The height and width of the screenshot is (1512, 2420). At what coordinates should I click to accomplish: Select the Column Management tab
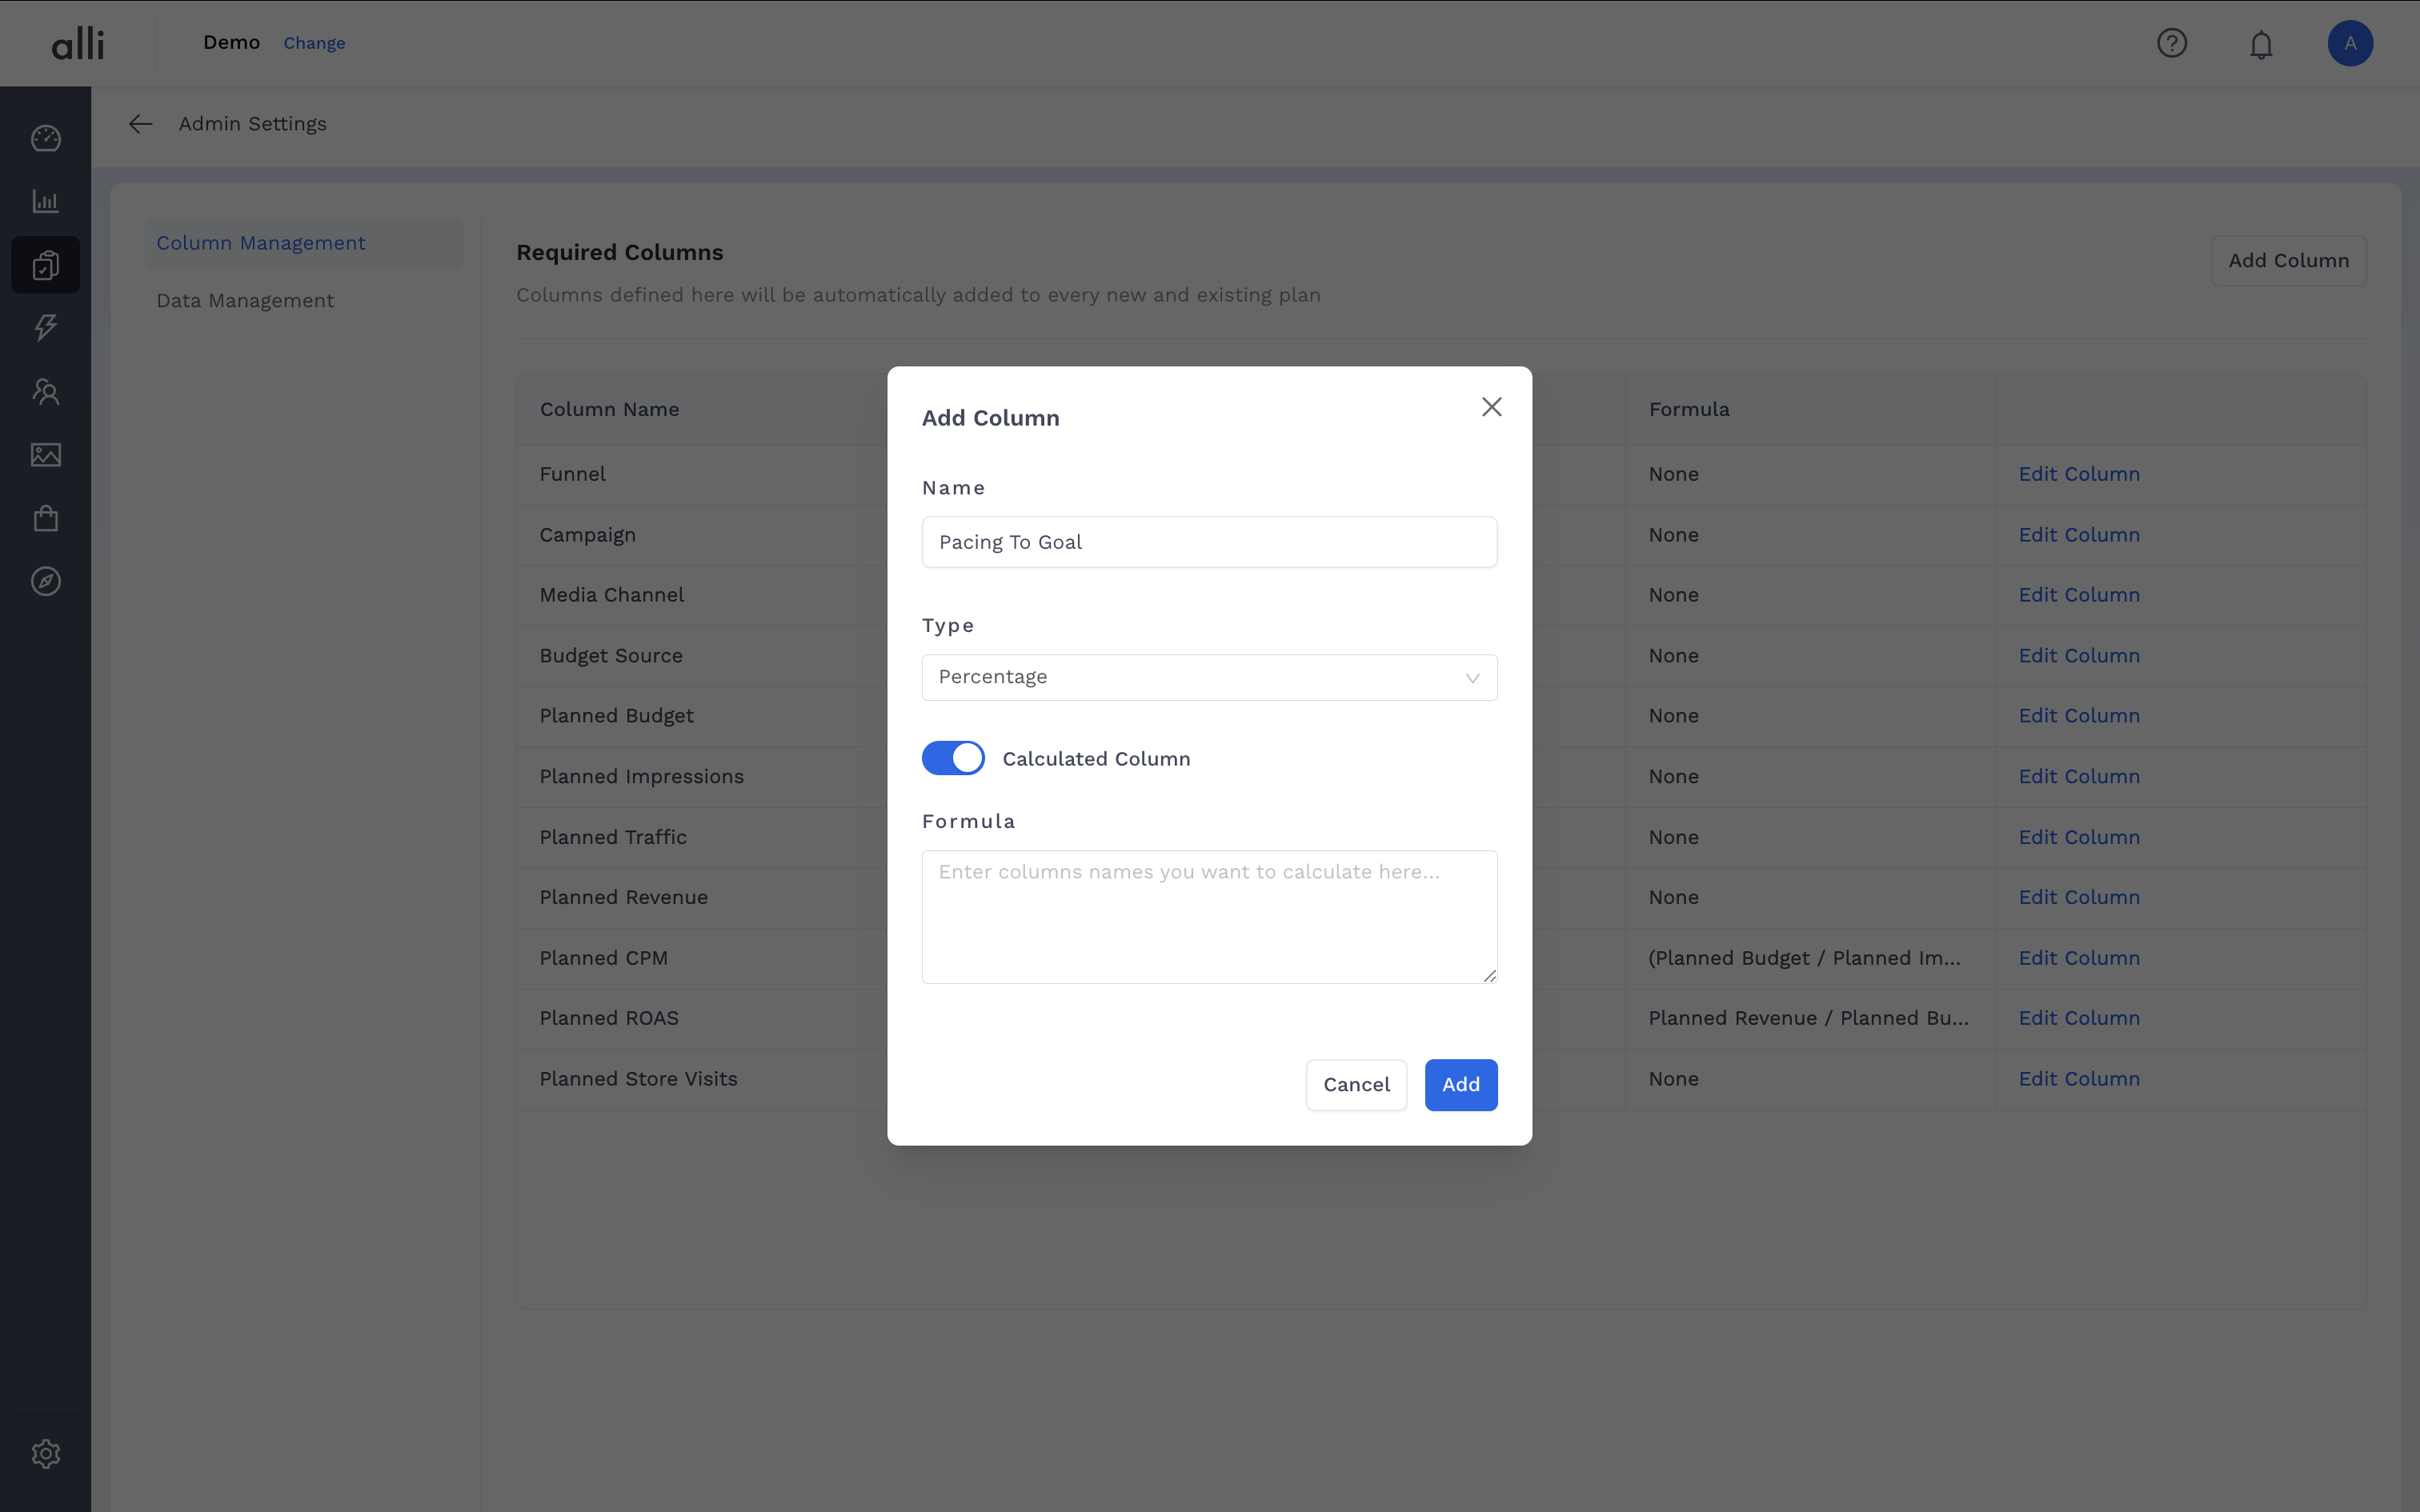[x=261, y=243]
